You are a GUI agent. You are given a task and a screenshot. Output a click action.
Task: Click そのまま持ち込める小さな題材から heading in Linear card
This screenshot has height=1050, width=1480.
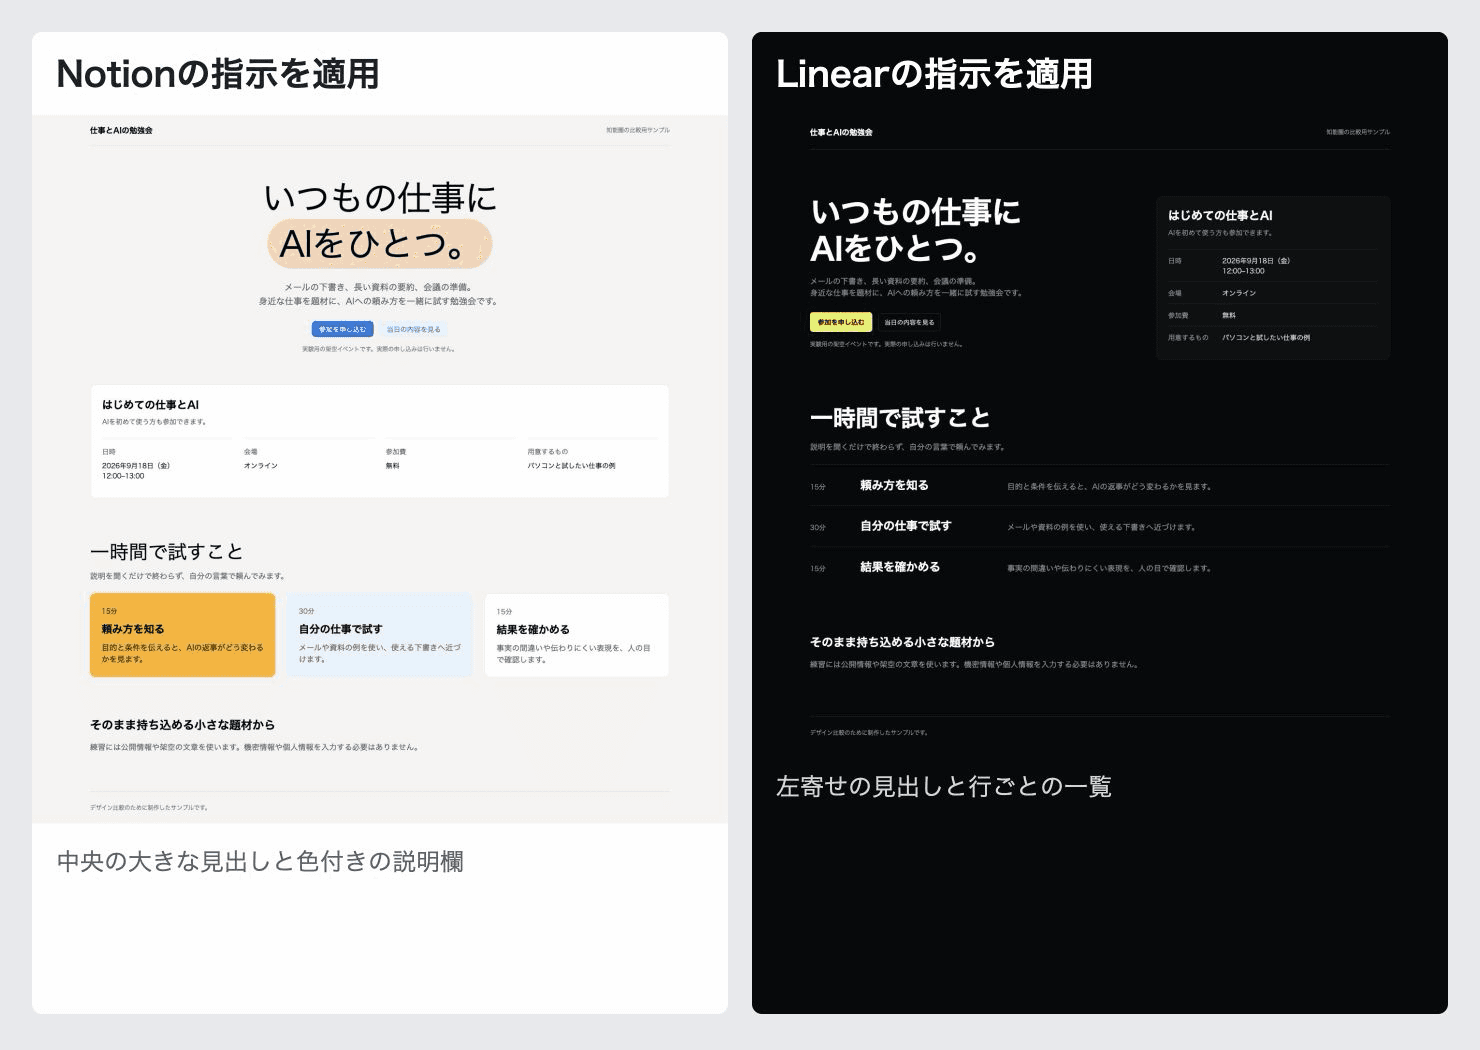pyautogui.click(x=902, y=642)
